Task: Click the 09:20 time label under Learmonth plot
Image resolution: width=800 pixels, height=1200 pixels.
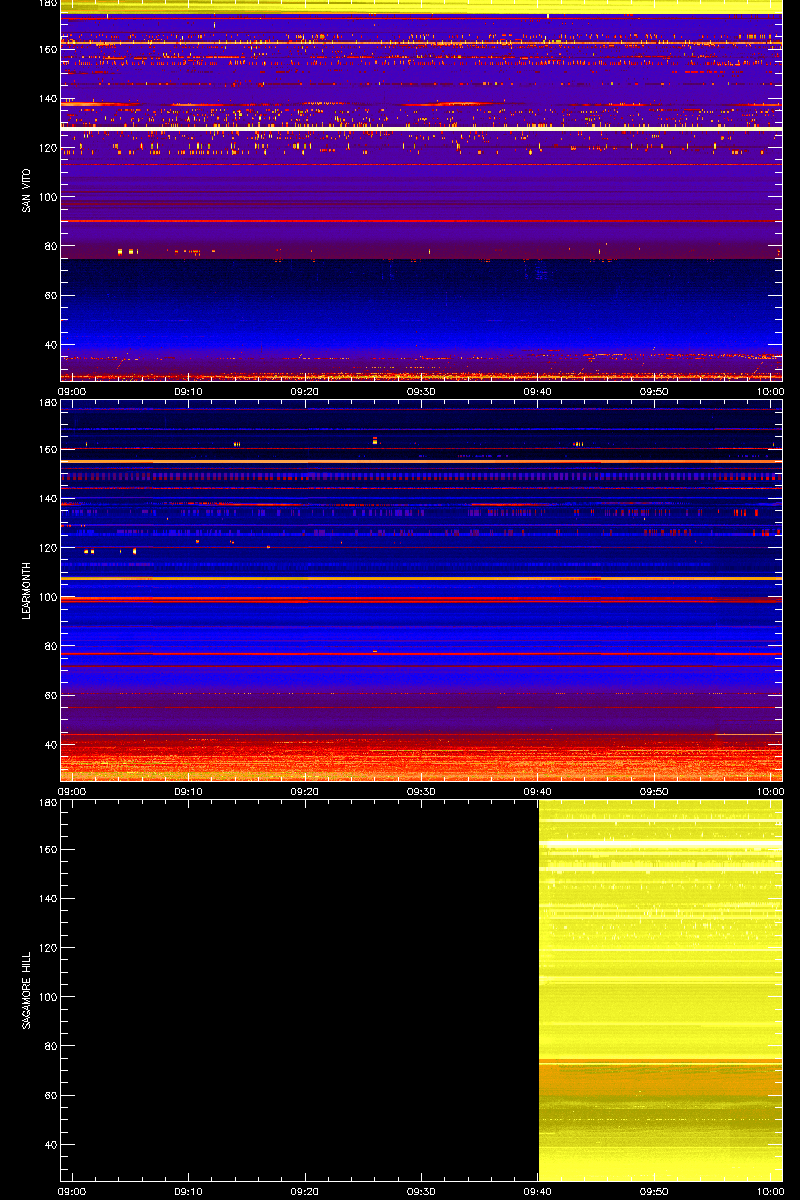Action: 305,791
